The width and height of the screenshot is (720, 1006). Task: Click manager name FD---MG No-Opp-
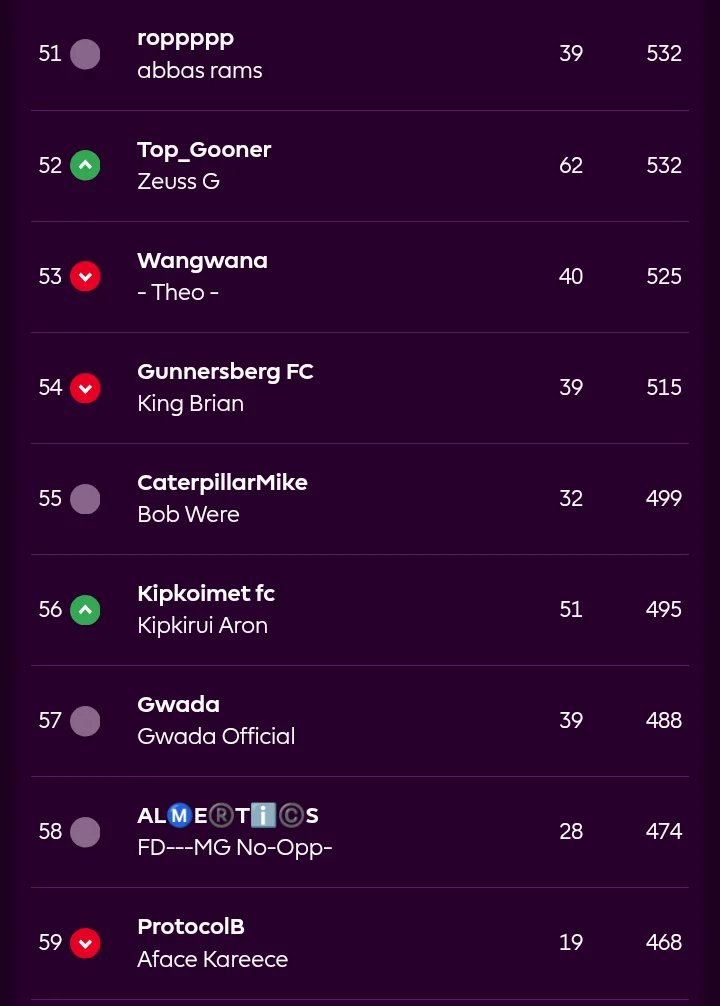(234, 848)
